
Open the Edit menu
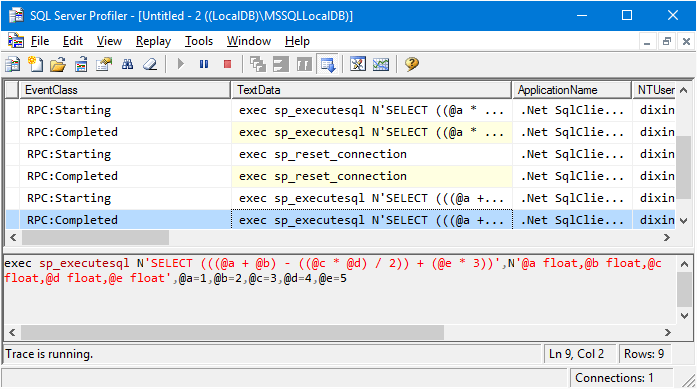click(73, 41)
